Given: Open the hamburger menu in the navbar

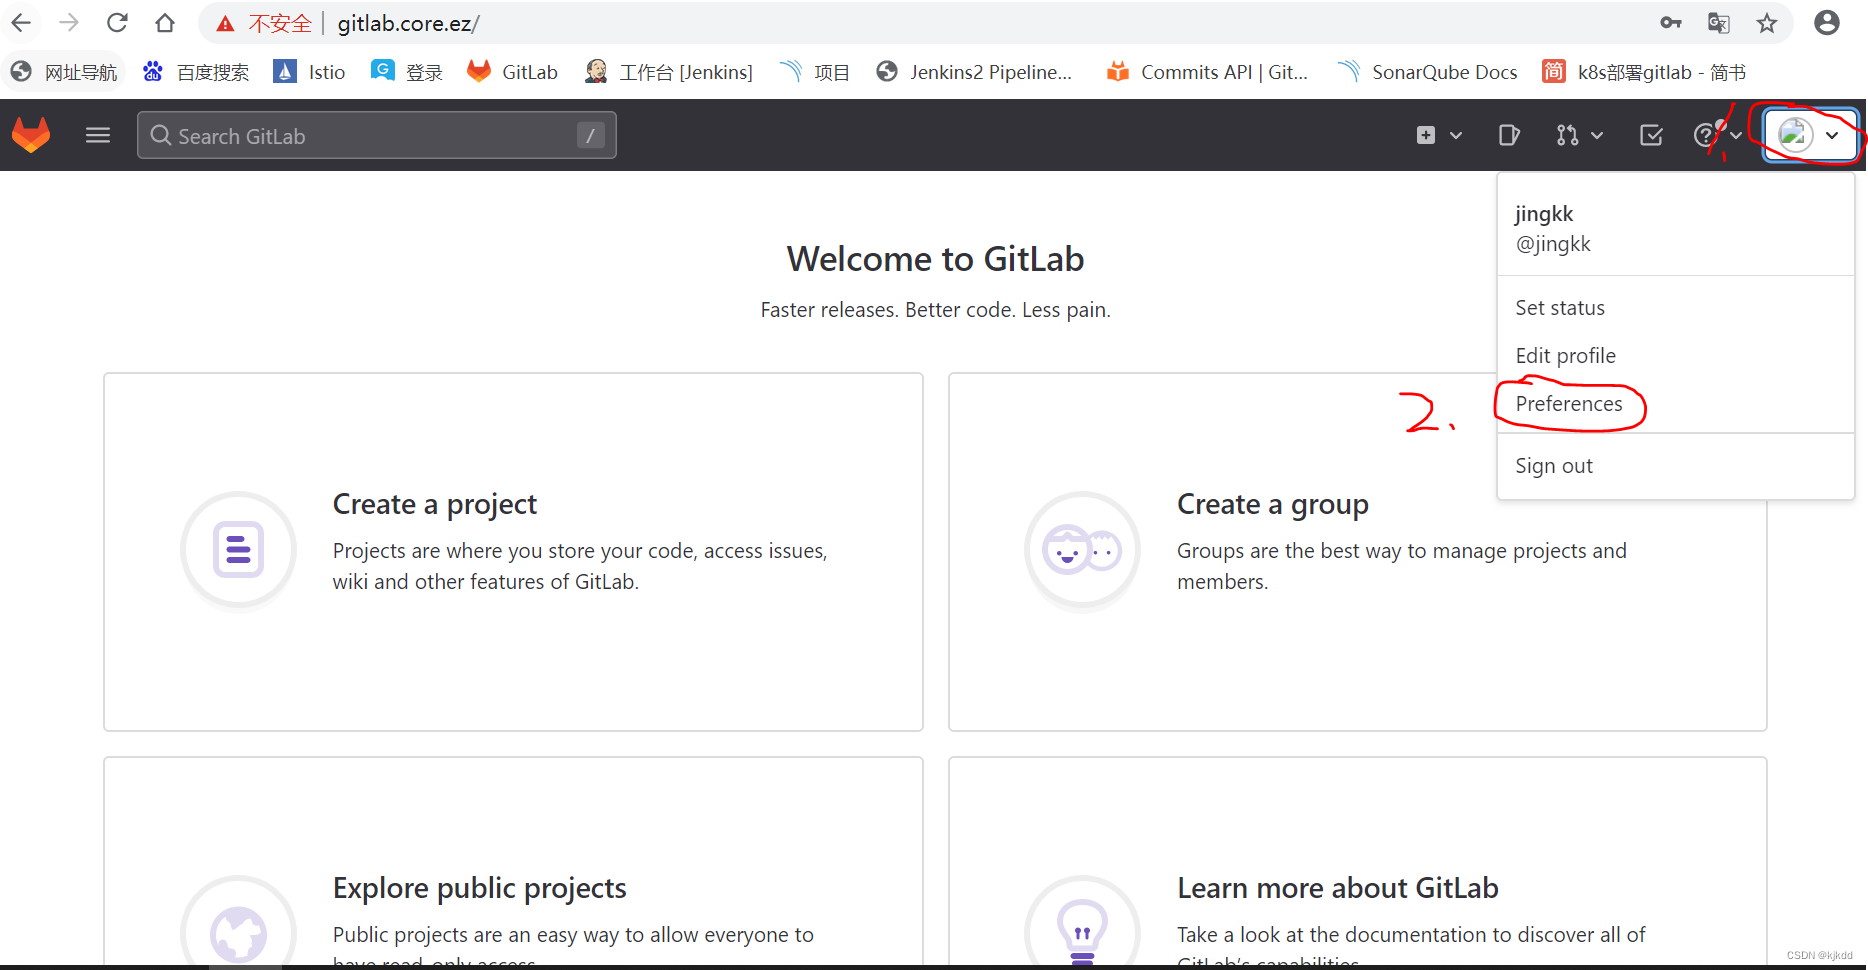Looking at the screenshot, I should pyautogui.click(x=98, y=135).
